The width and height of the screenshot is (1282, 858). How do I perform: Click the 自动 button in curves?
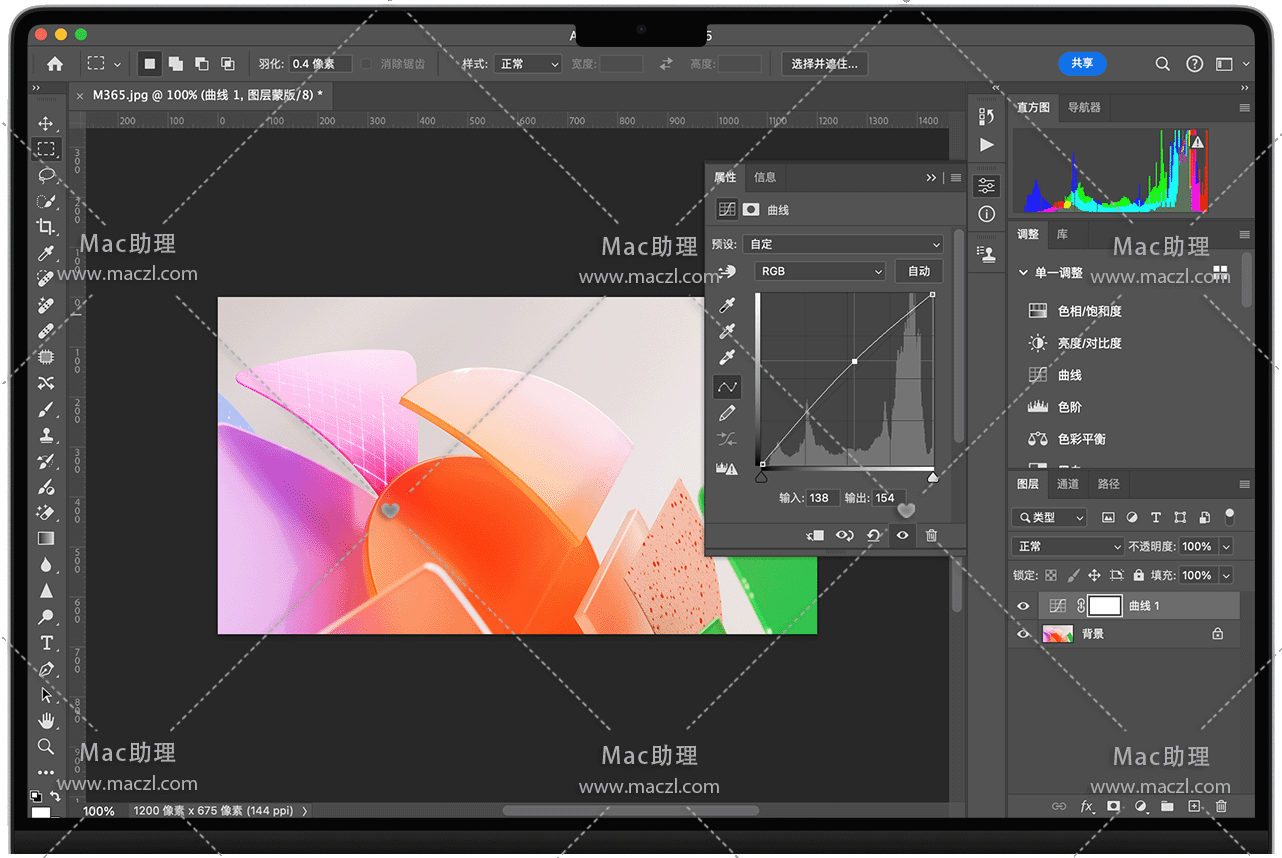919,271
